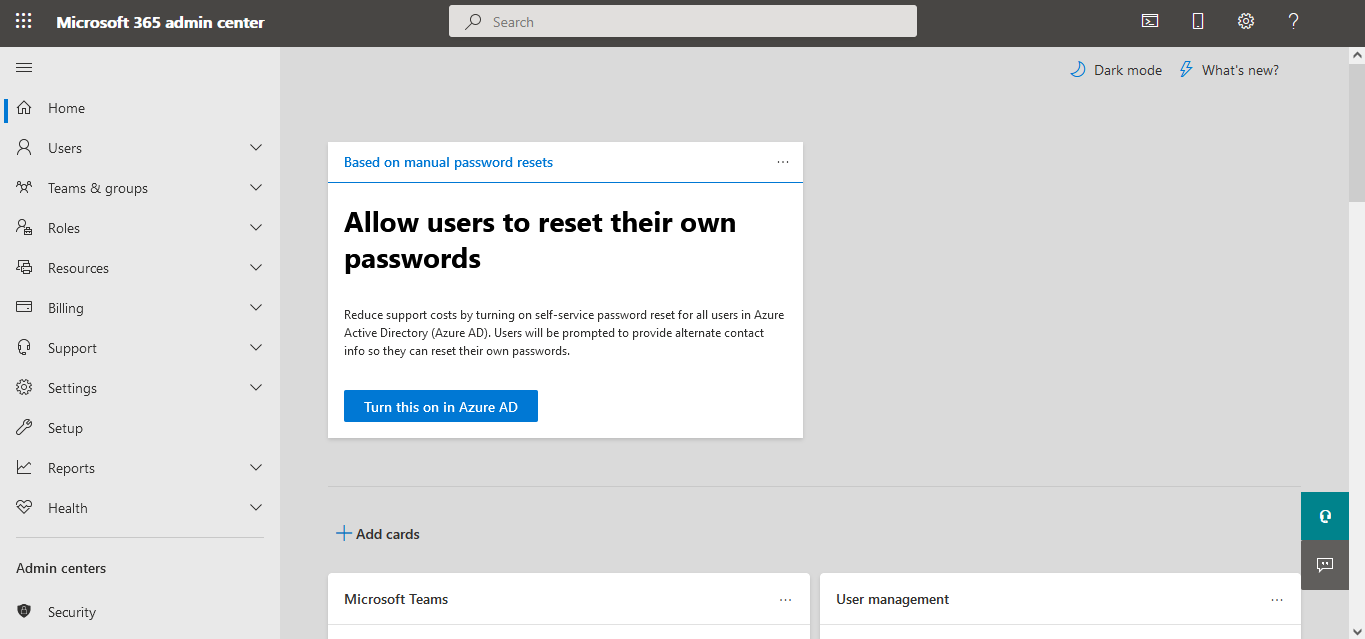Open settings gear in top header
The image size is (1365, 639).
tap(1246, 21)
